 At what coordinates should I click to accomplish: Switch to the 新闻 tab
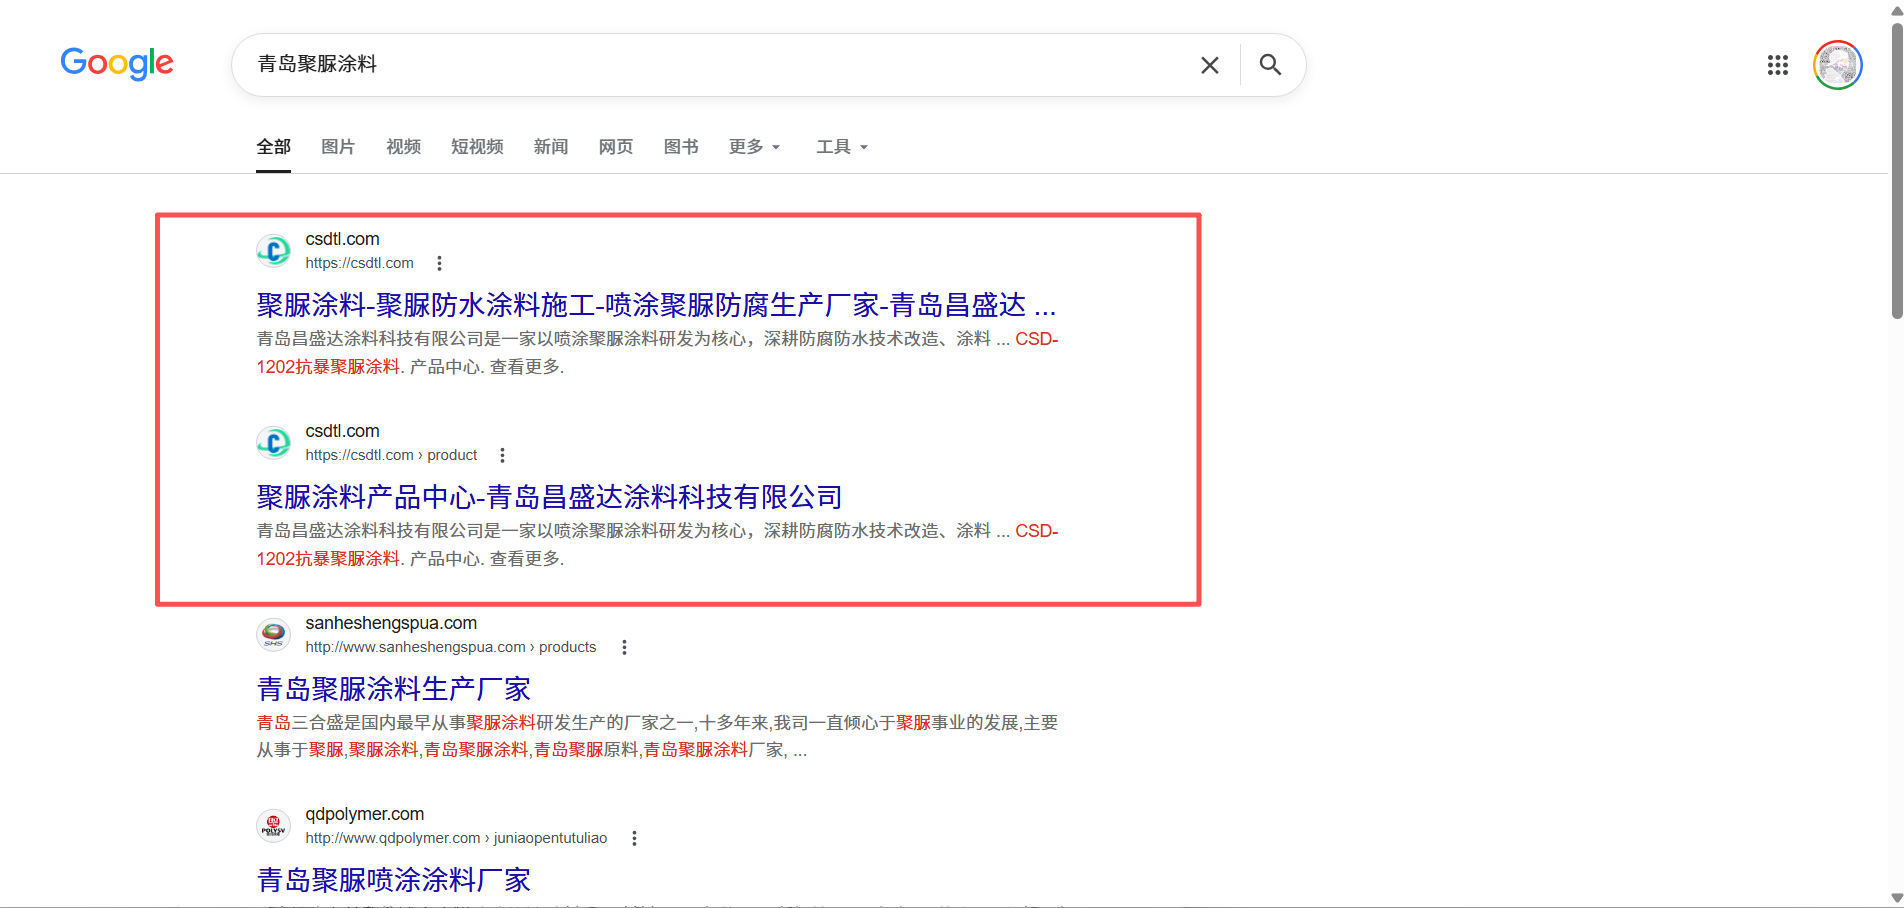click(551, 147)
